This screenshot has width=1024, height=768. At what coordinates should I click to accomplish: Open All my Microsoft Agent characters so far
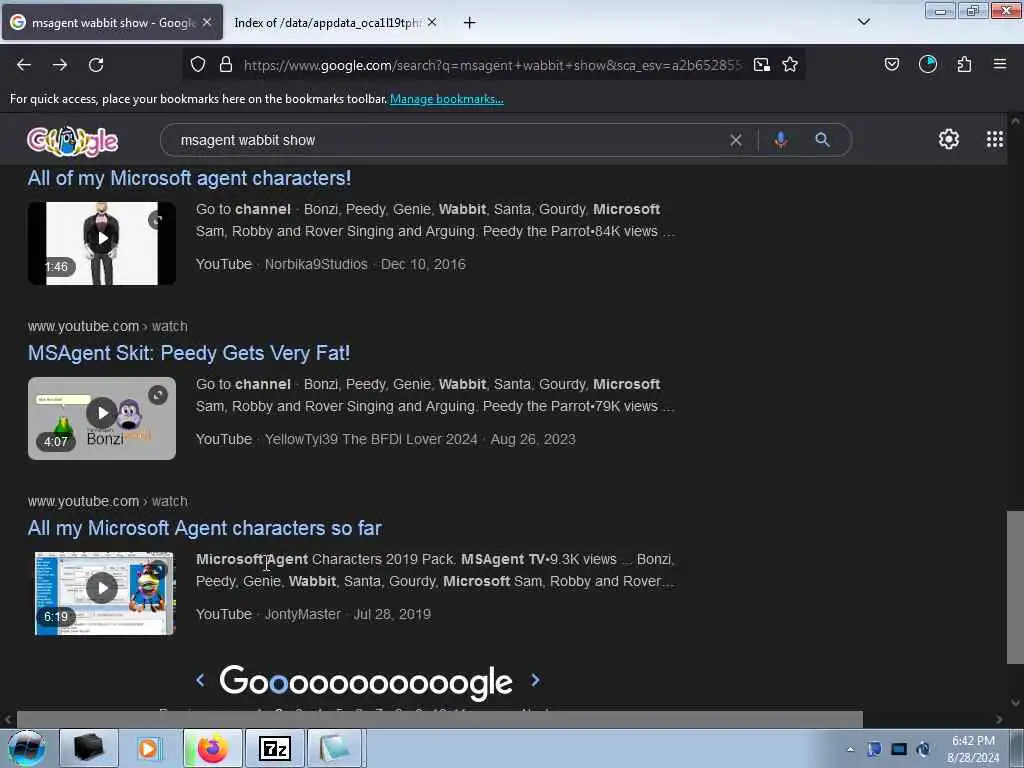(x=204, y=528)
